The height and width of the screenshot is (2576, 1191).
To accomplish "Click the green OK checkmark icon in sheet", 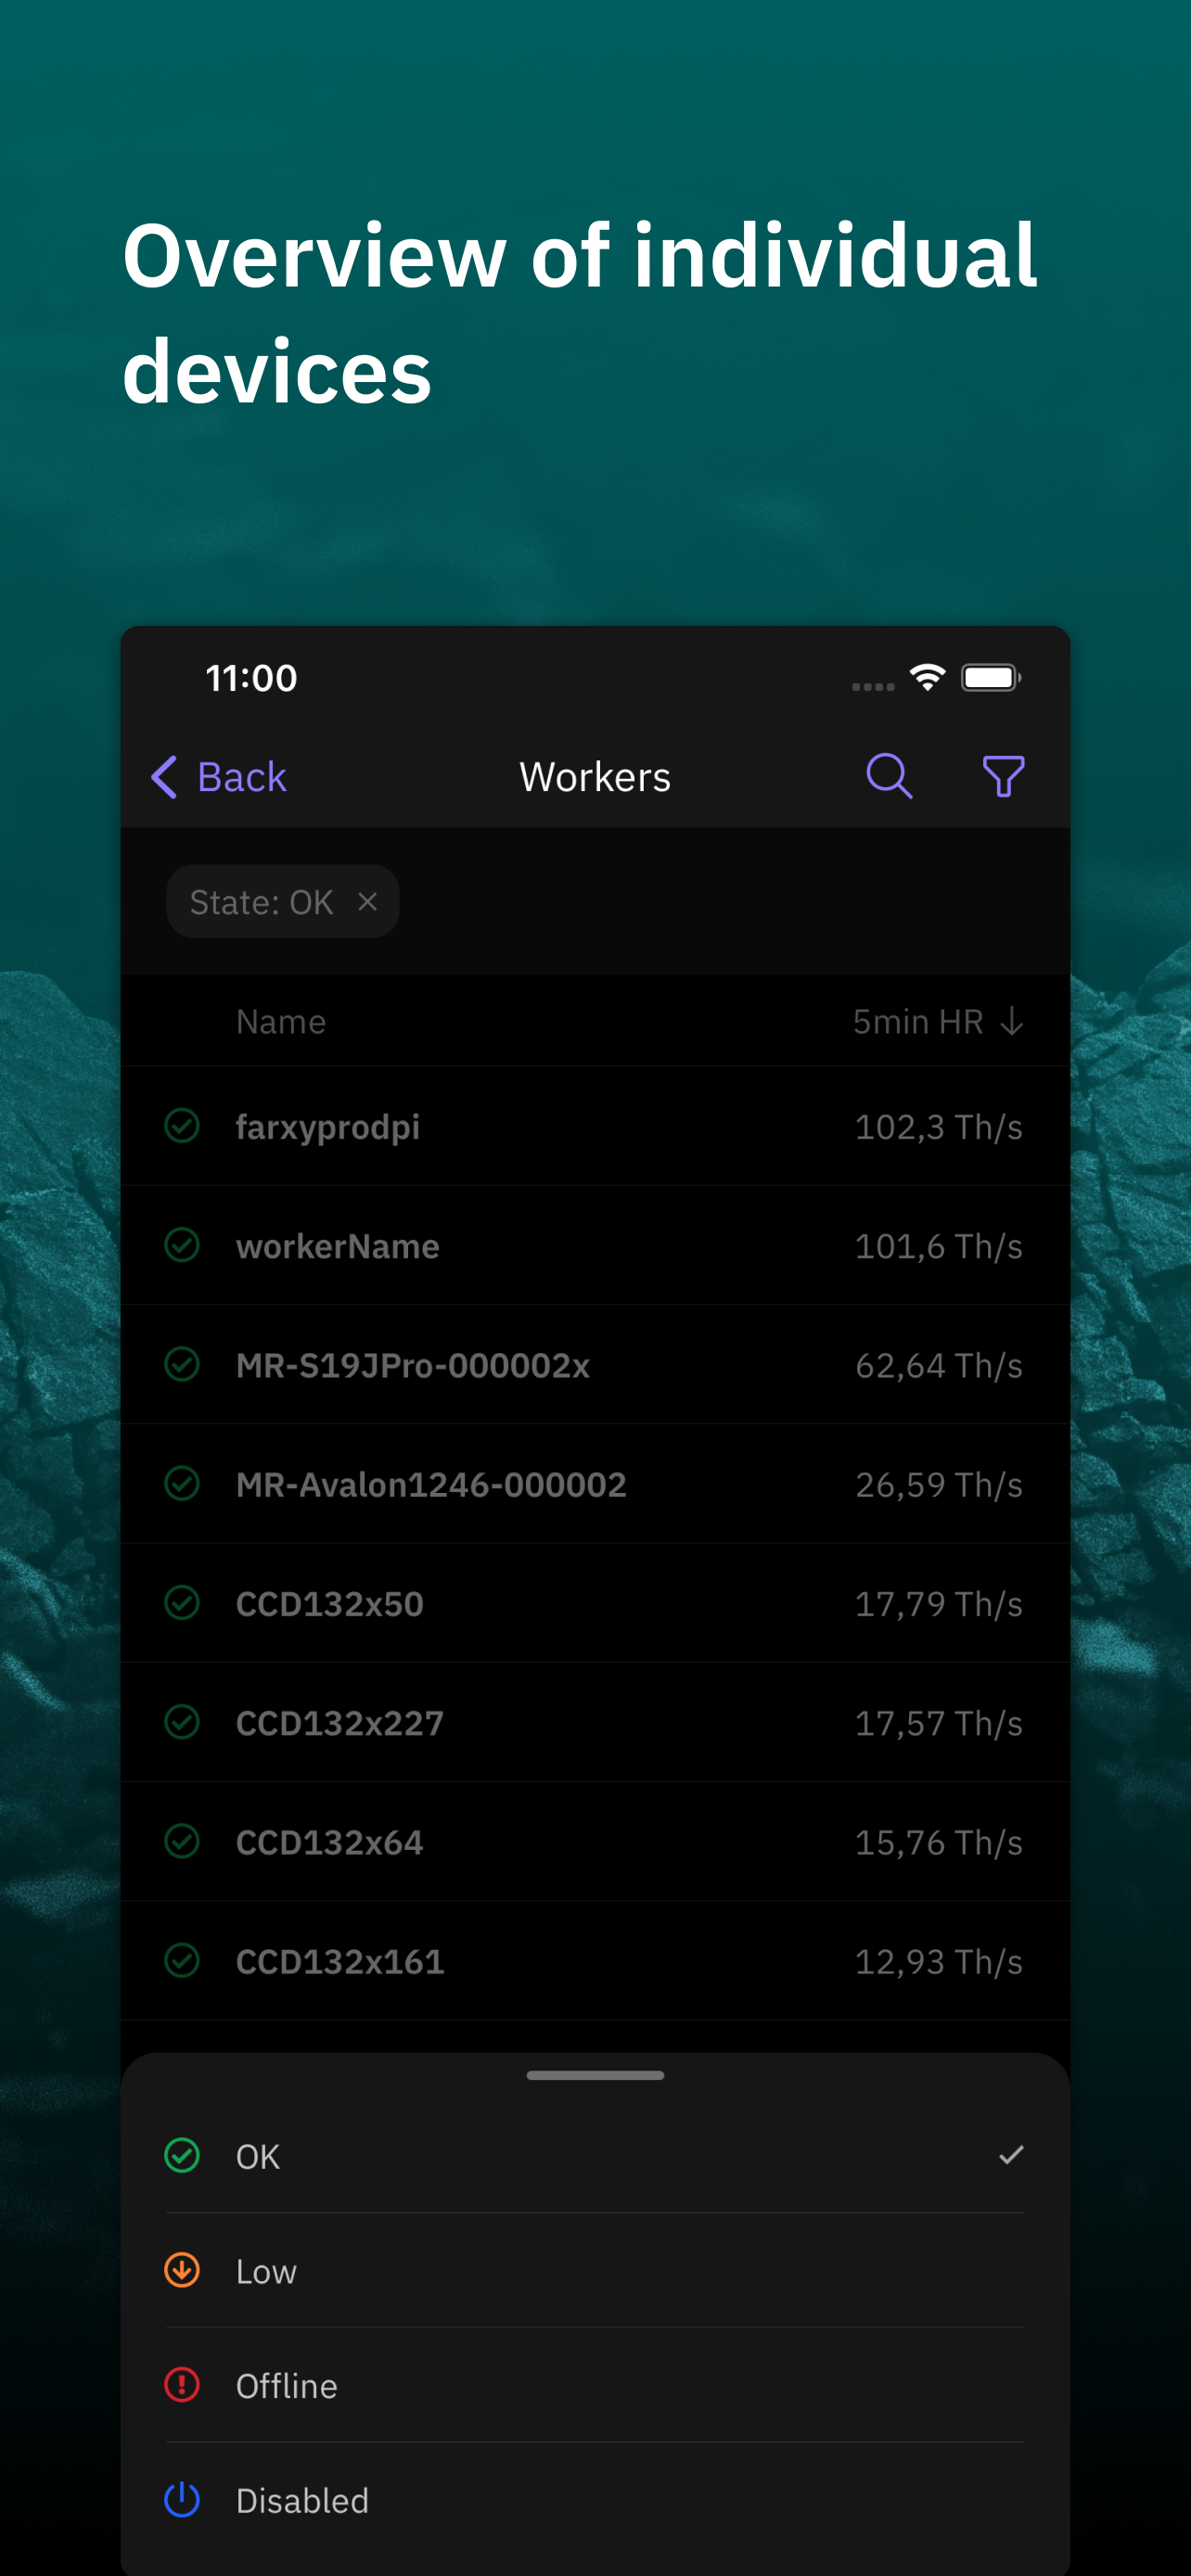I will pos(182,2155).
